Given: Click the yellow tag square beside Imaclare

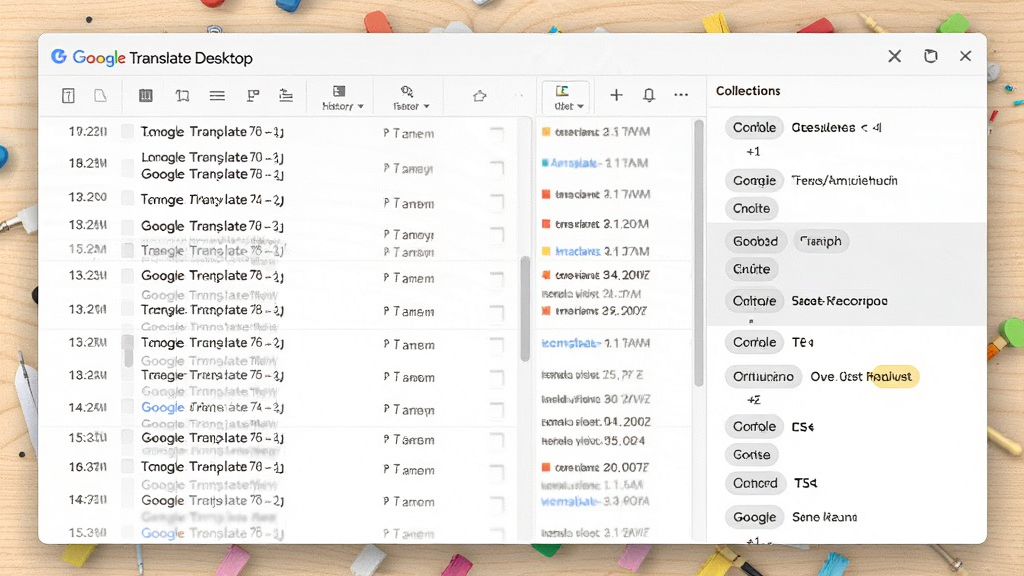Looking at the screenshot, I should 546,251.
